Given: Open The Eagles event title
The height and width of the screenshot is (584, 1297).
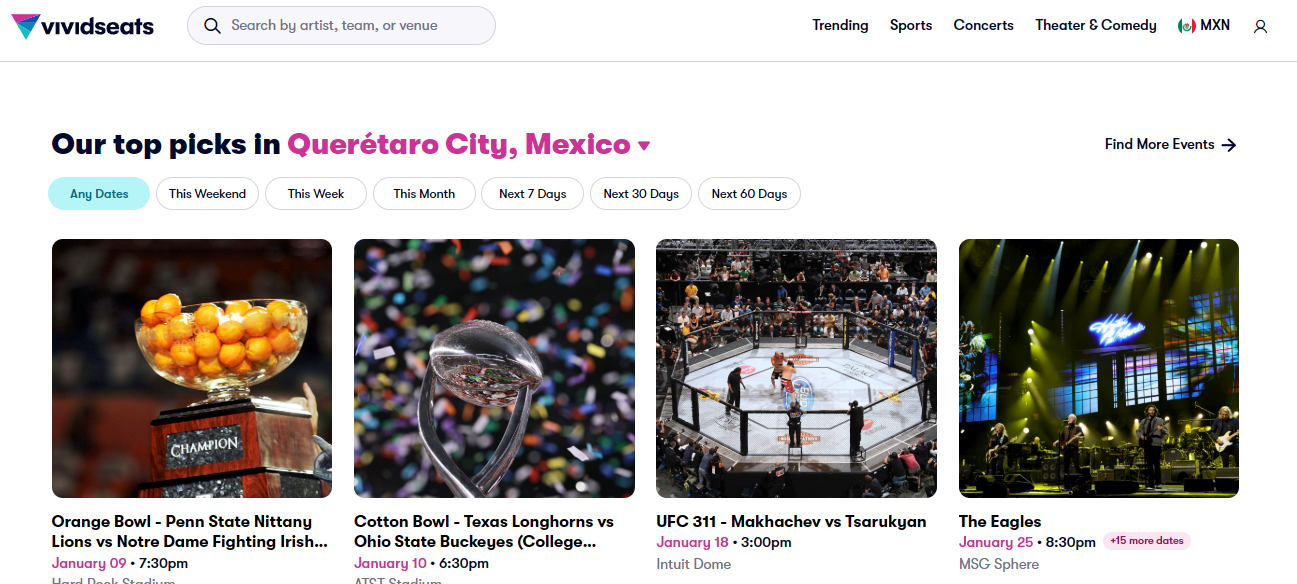Looking at the screenshot, I should 999,521.
